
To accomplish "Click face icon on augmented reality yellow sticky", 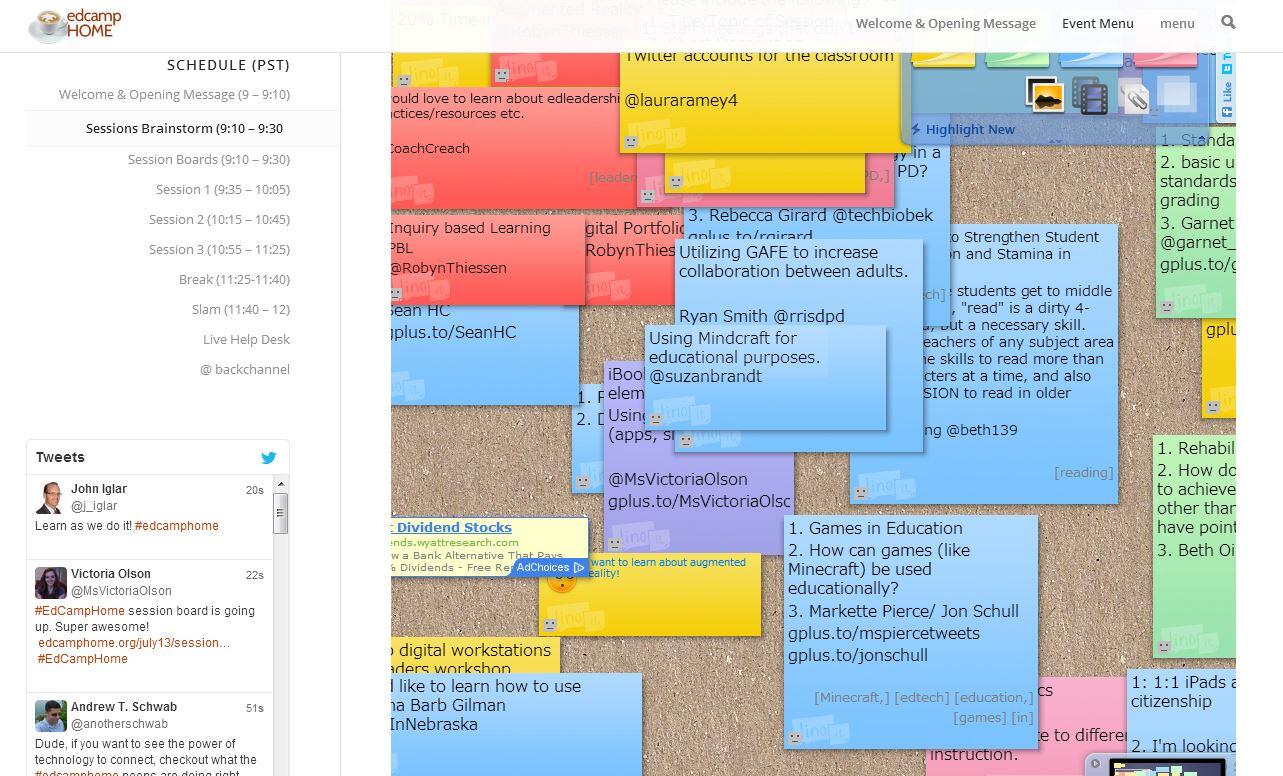I will click(549, 624).
